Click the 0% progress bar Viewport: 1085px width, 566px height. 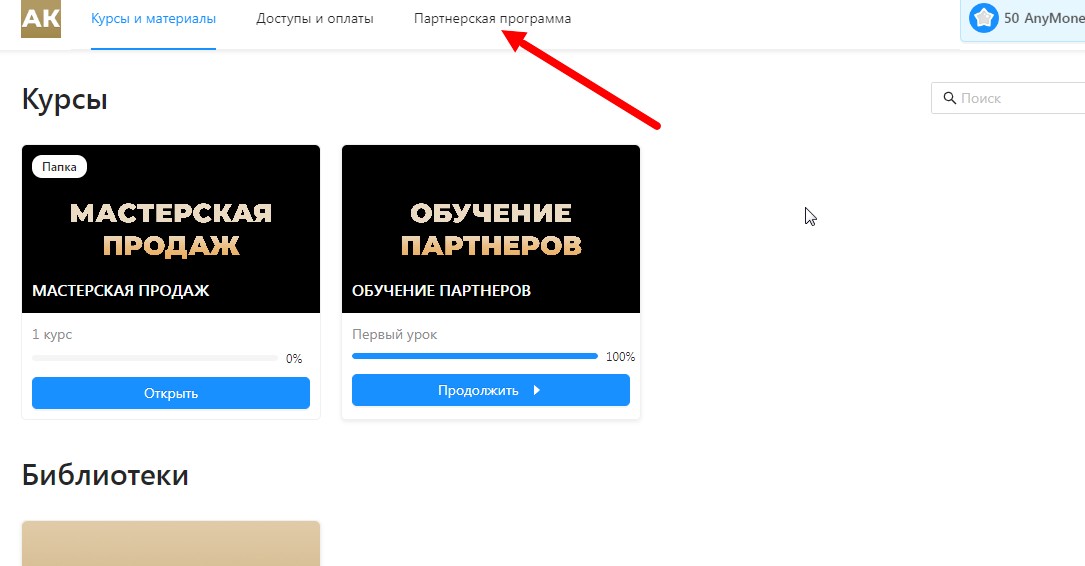pos(155,358)
